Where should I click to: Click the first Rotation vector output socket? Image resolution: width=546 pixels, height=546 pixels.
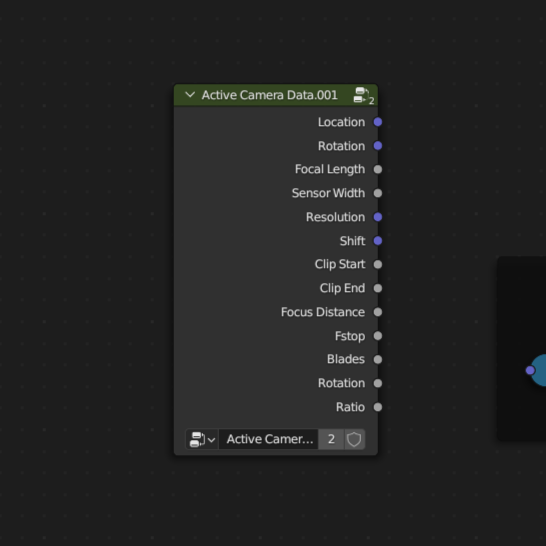coord(378,146)
